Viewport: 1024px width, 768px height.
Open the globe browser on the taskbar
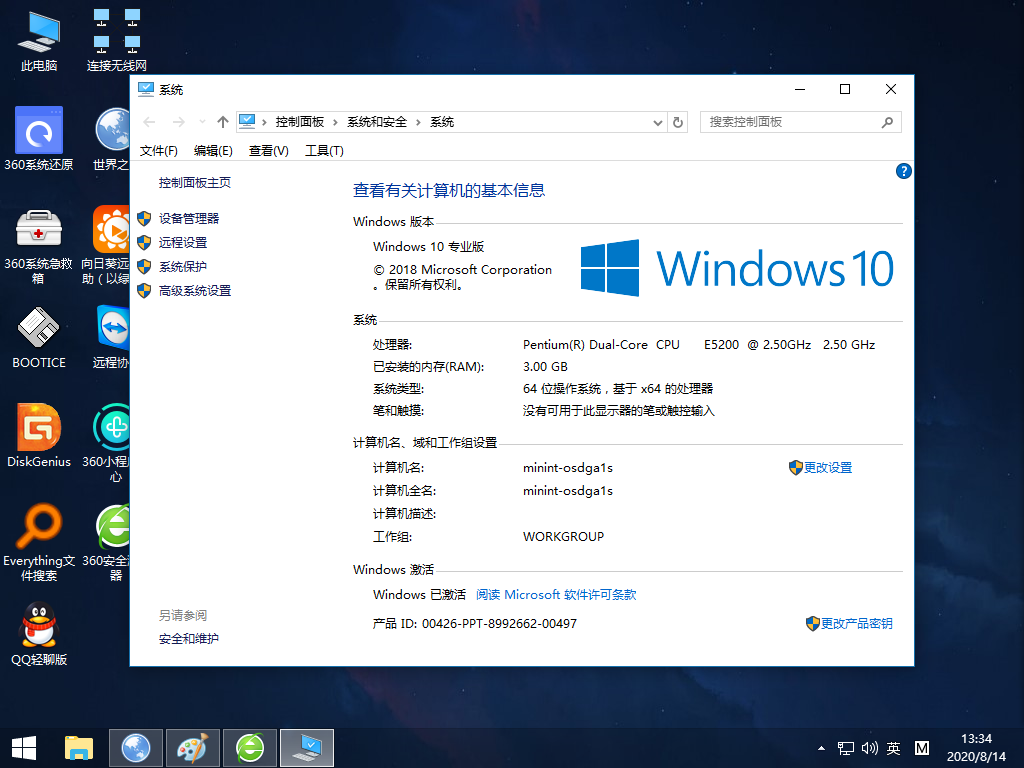136,748
